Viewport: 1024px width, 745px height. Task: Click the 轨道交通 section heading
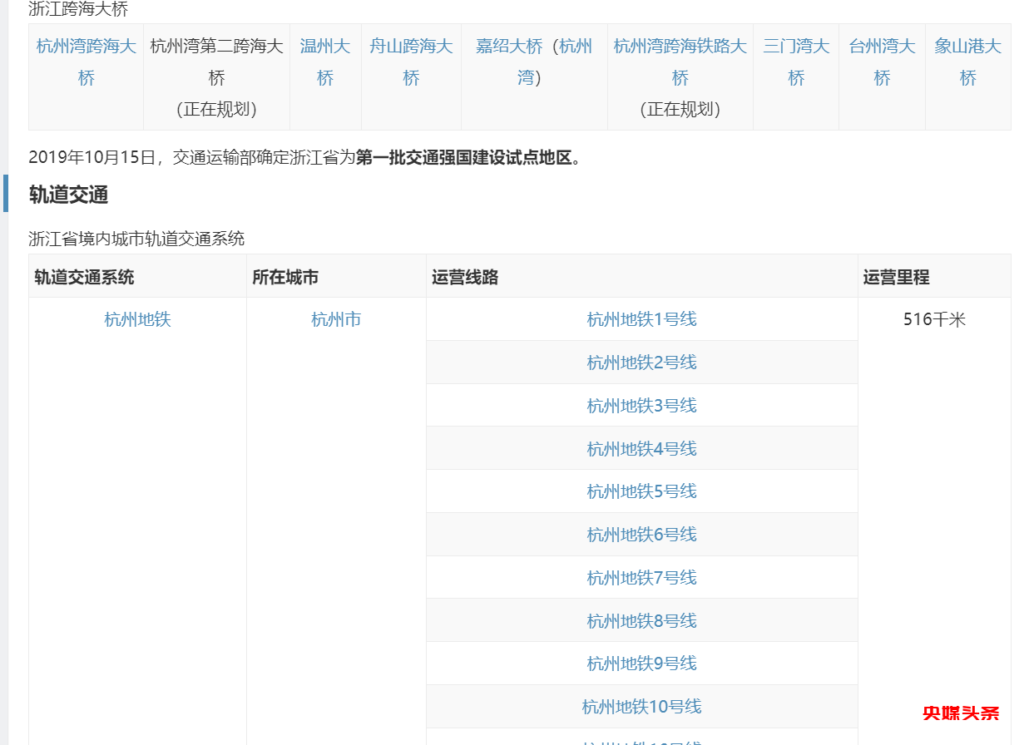coord(68,195)
